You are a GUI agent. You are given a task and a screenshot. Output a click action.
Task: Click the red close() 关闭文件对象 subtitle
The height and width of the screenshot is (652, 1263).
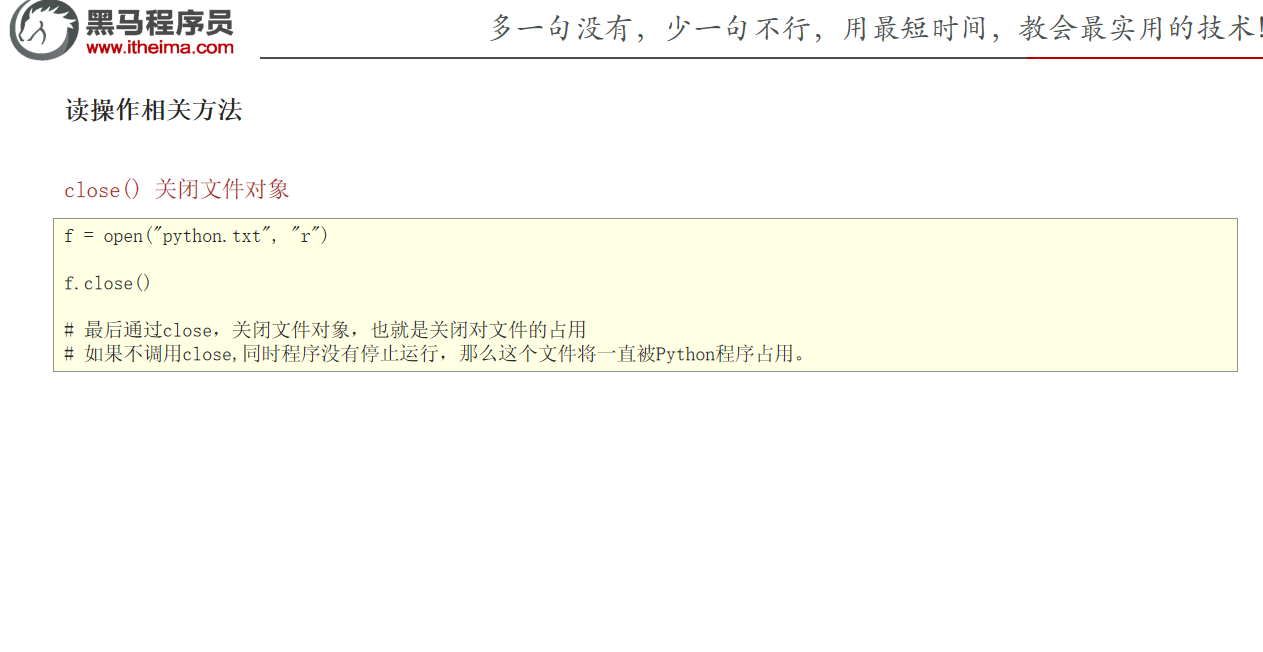(x=177, y=189)
